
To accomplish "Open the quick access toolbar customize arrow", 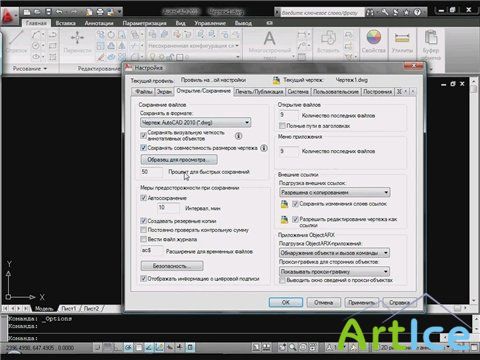I will pos(119,12).
